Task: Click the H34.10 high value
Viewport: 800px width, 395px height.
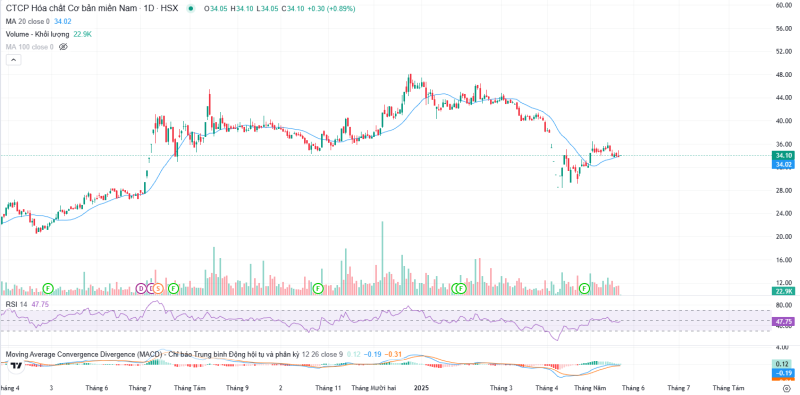Action: click(x=243, y=9)
